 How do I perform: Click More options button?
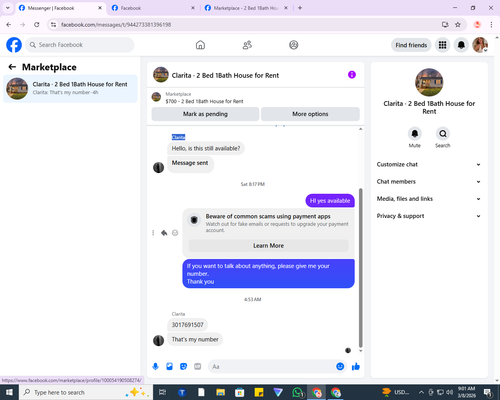click(310, 114)
